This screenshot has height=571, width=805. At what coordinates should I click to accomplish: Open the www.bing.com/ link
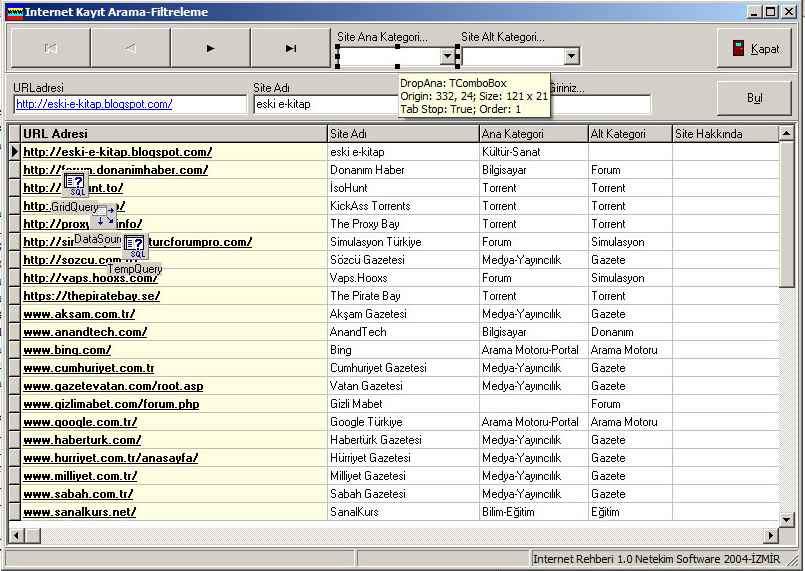(67, 350)
